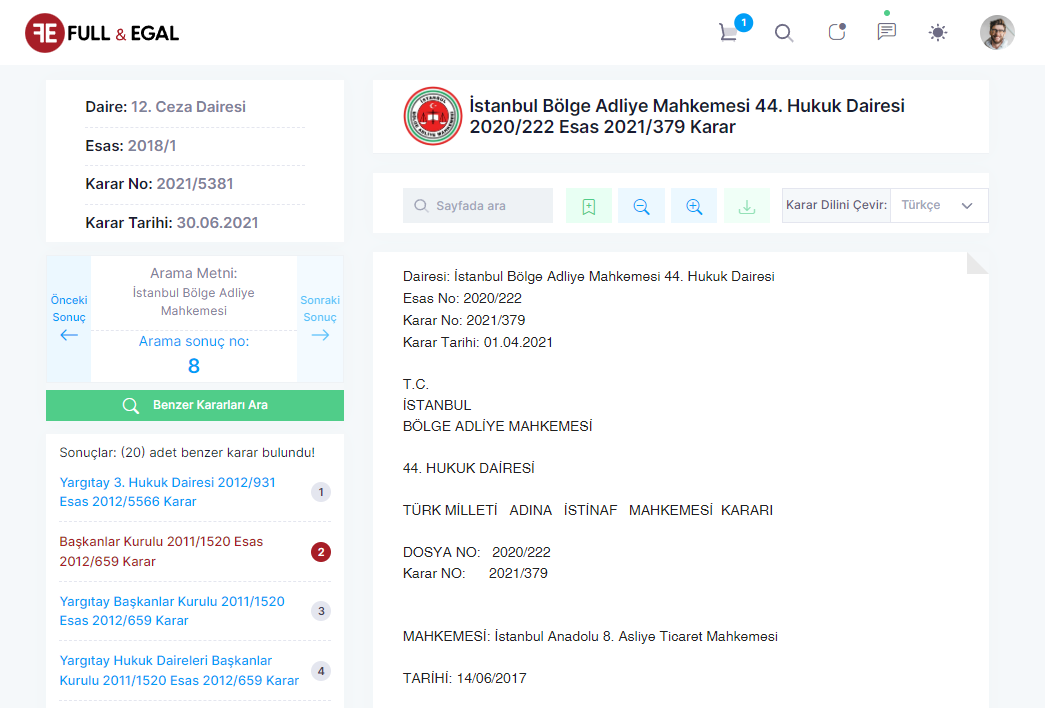Viewport: 1045px width, 708px height.
Task: Toggle dark mode with the sun icon
Action: click(x=938, y=32)
